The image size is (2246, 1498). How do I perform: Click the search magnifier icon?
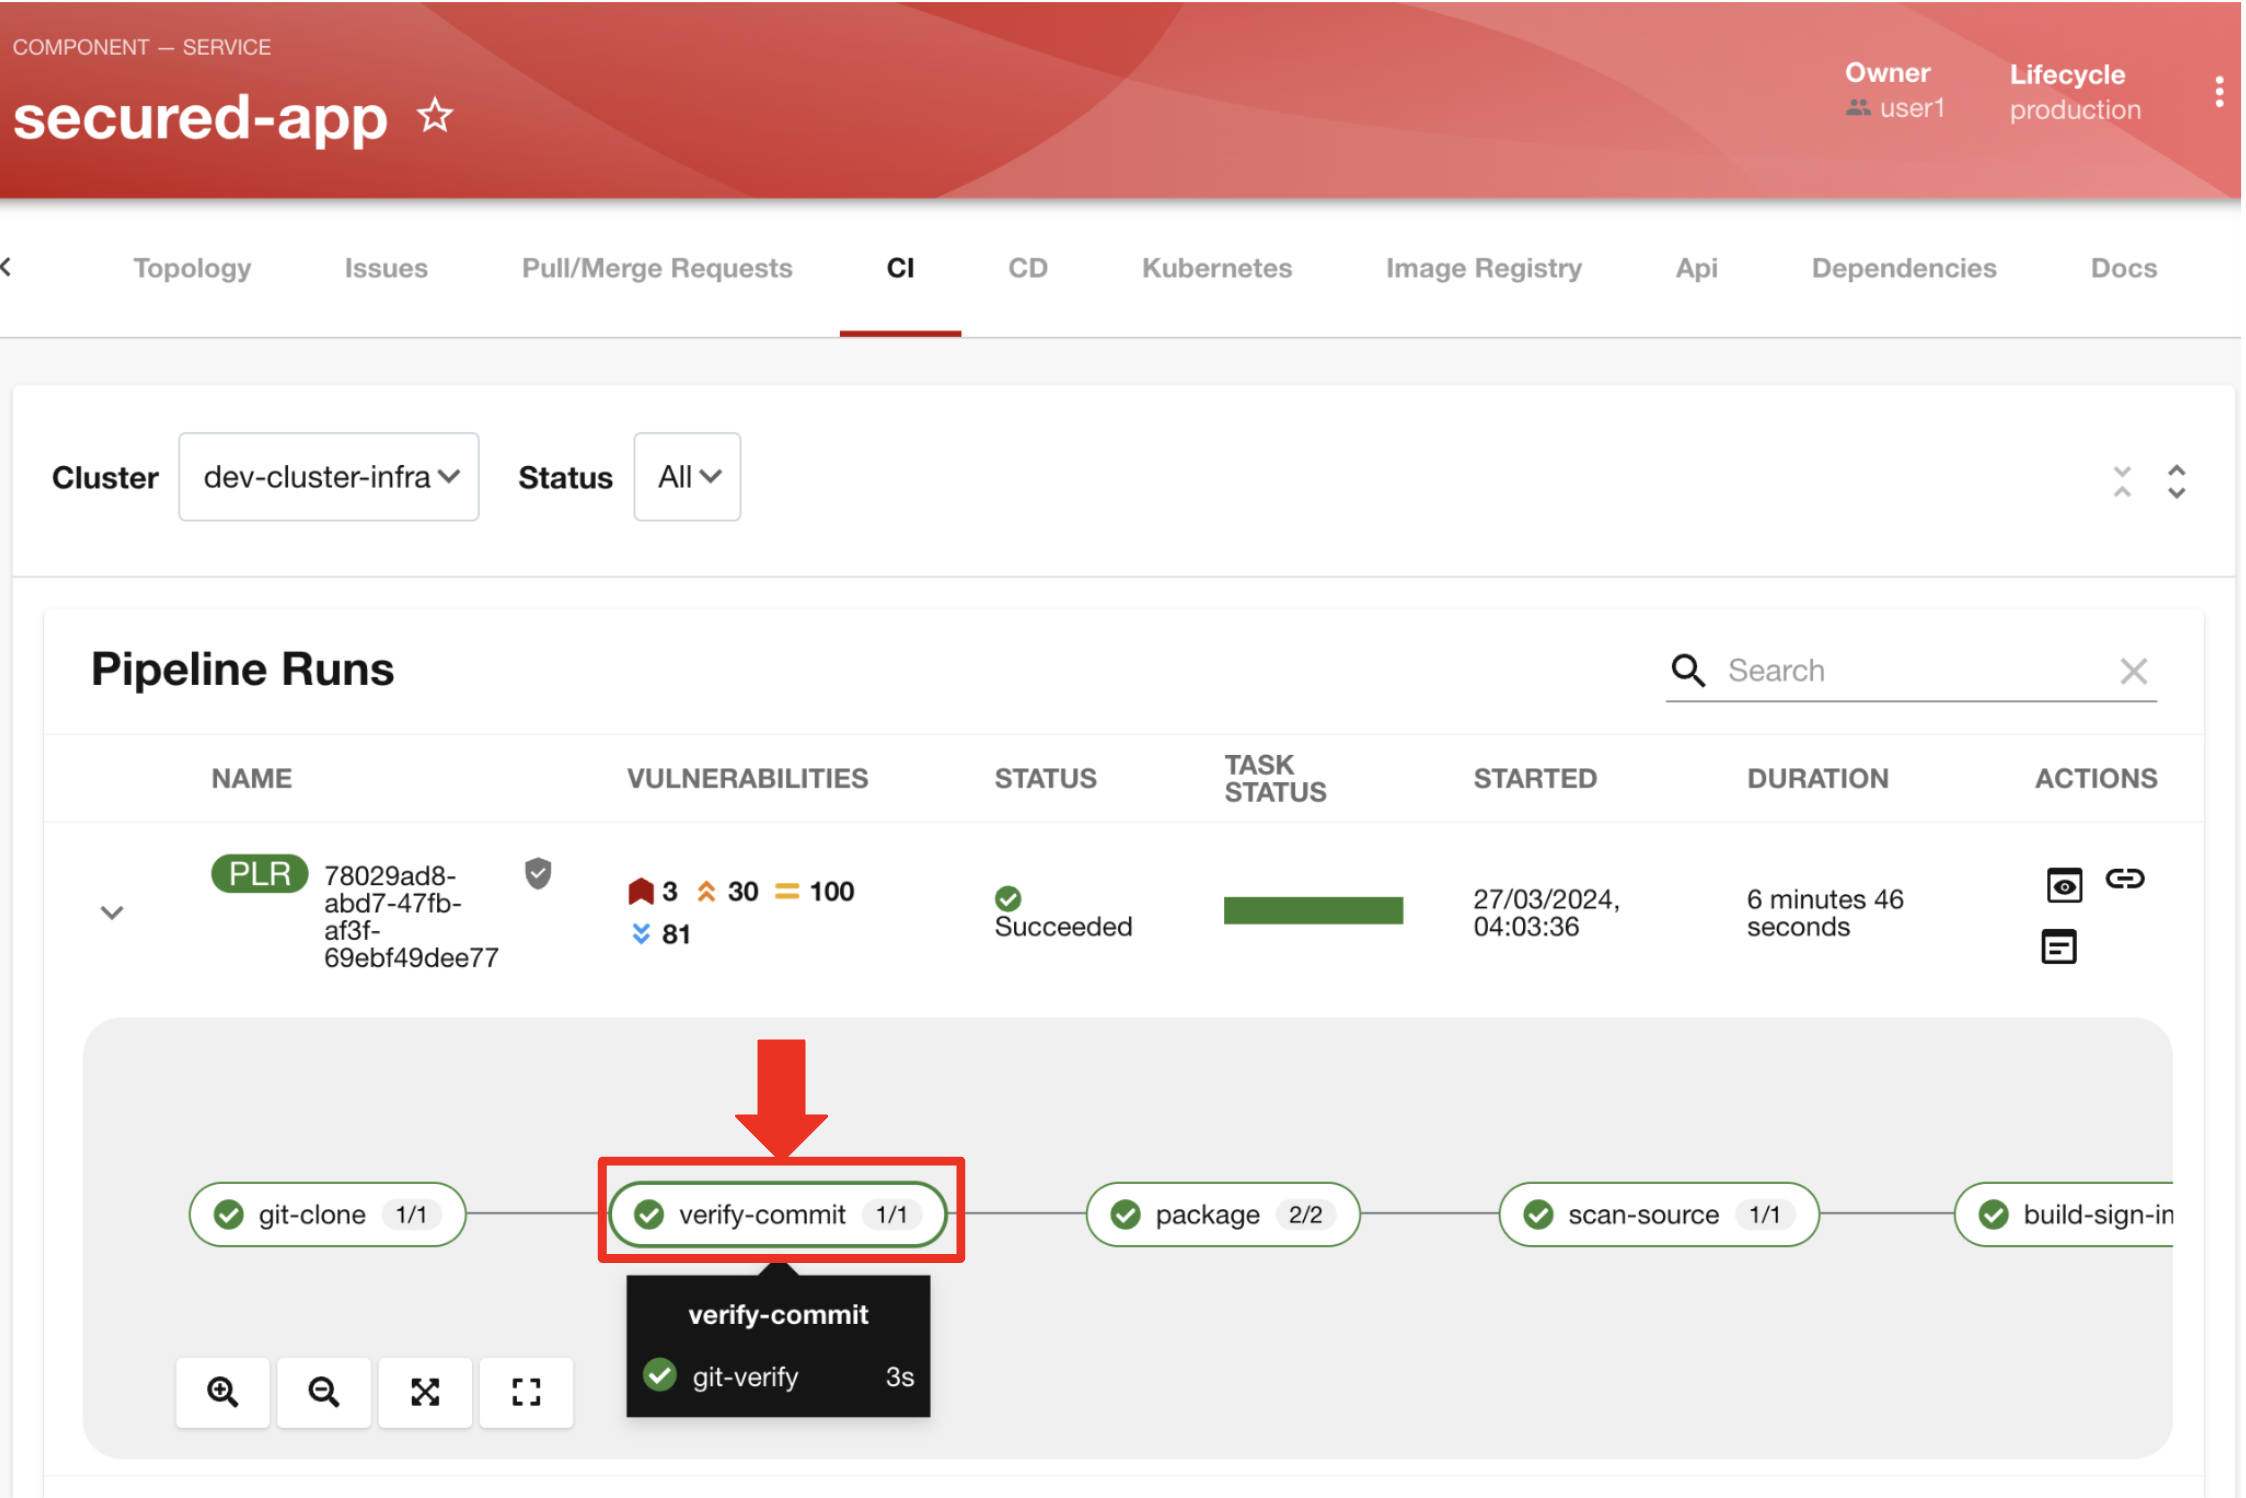[x=1688, y=670]
